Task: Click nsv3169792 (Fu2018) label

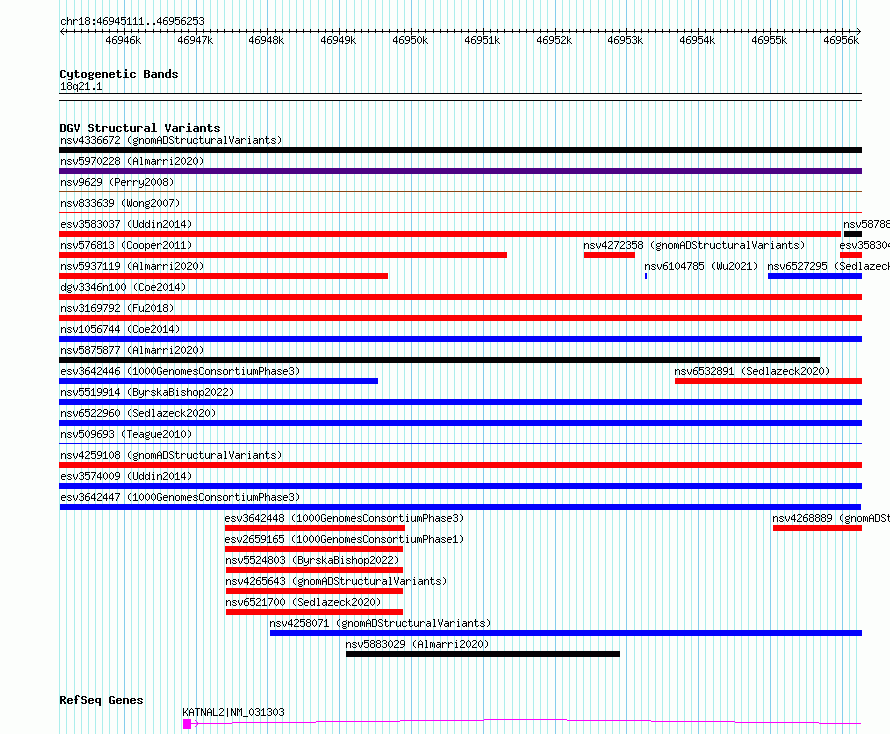Action: (117, 308)
